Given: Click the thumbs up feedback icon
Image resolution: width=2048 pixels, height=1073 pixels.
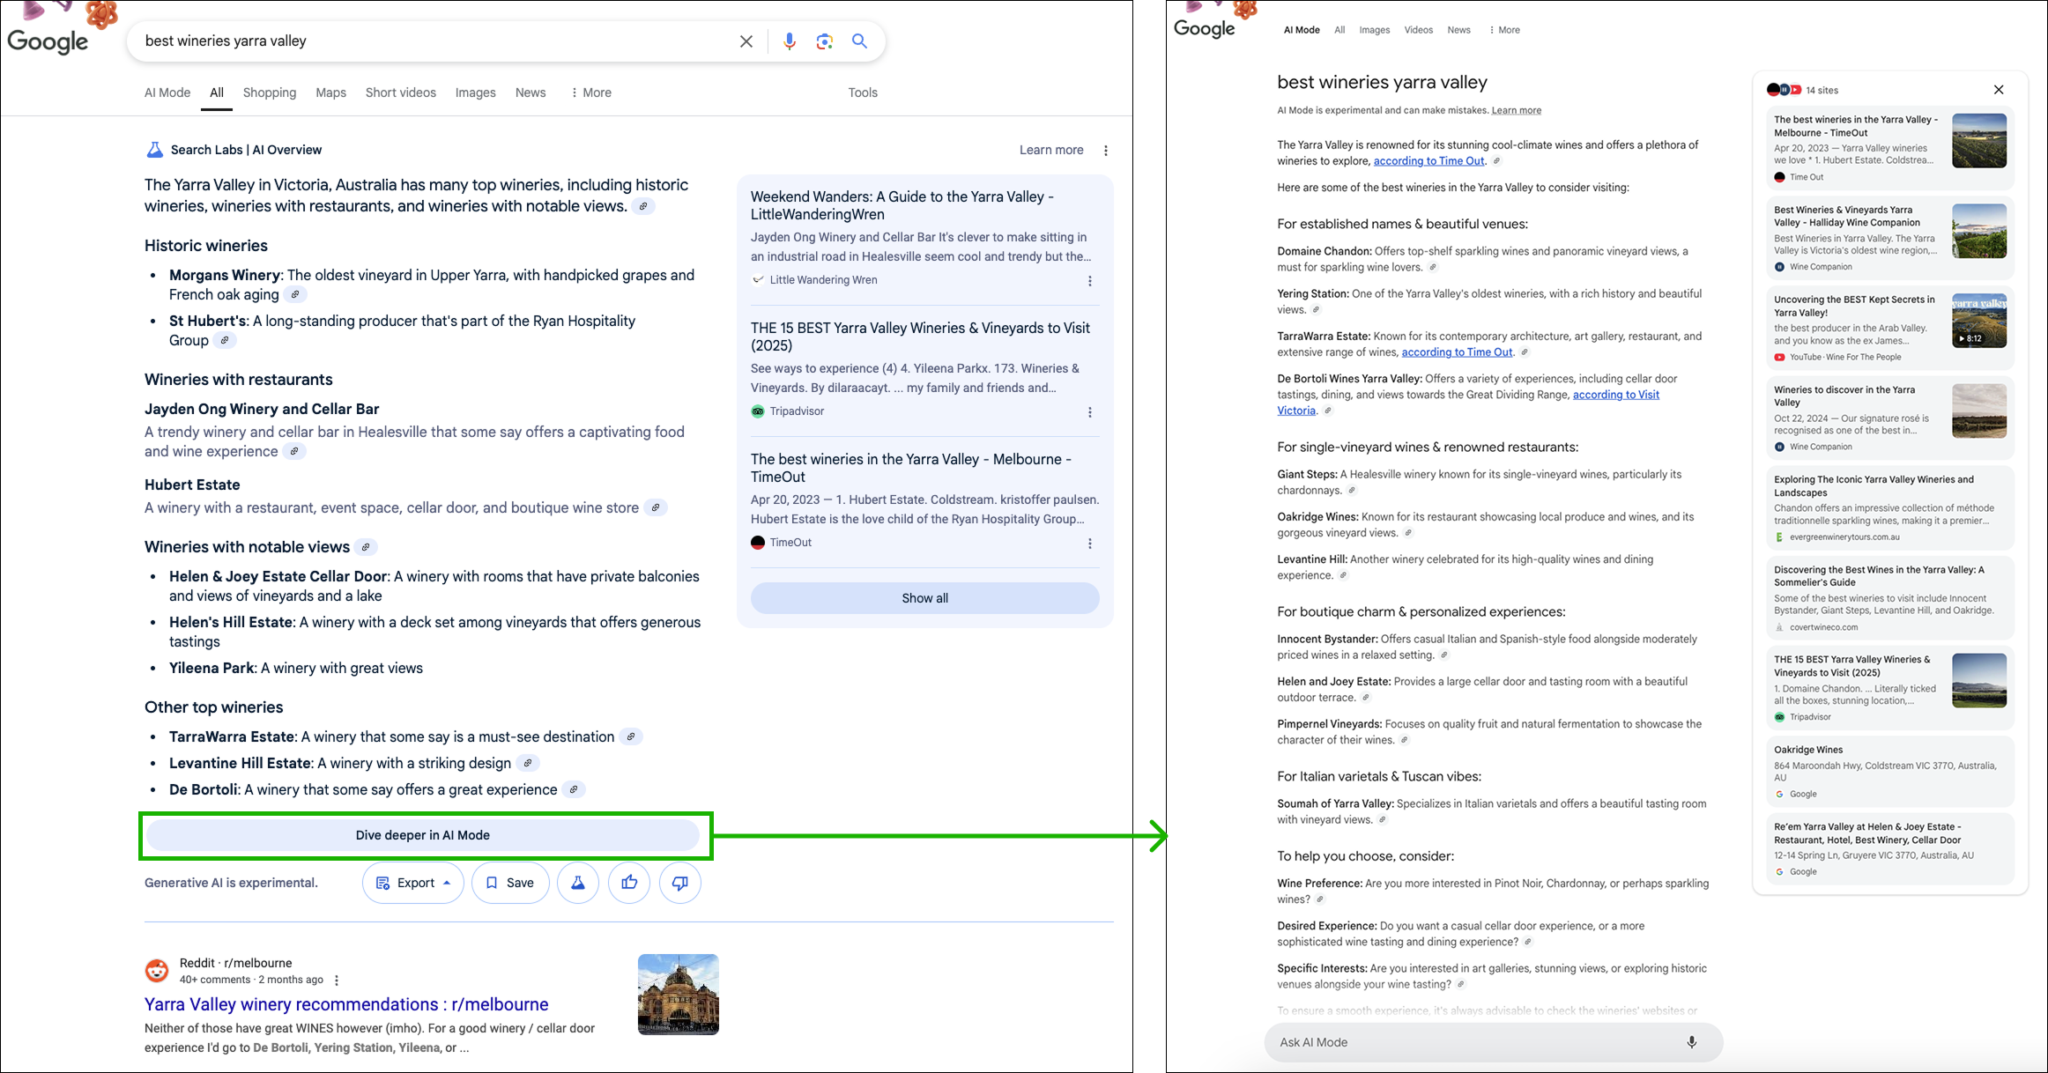Looking at the screenshot, I should (629, 883).
